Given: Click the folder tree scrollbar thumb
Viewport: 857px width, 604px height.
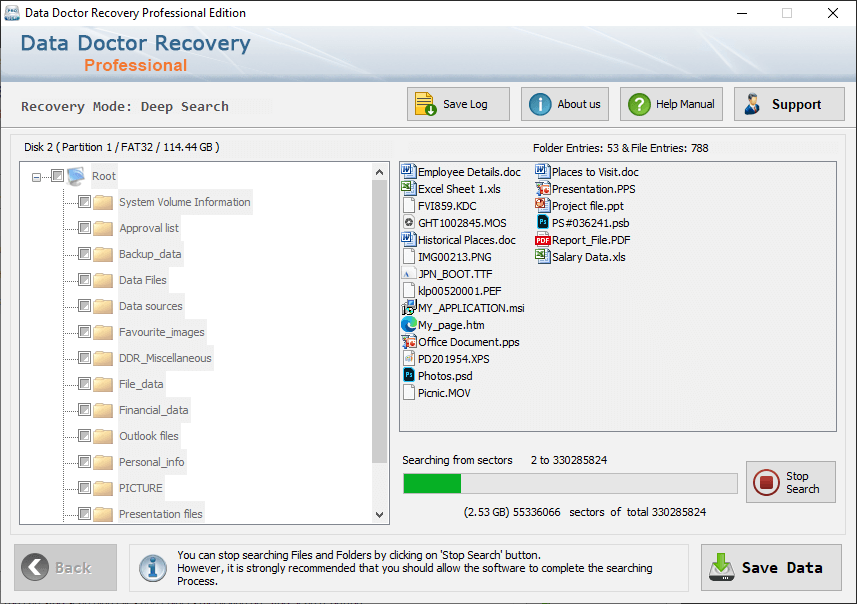Looking at the screenshot, I should pyautogui.click(x=380, y=322).
